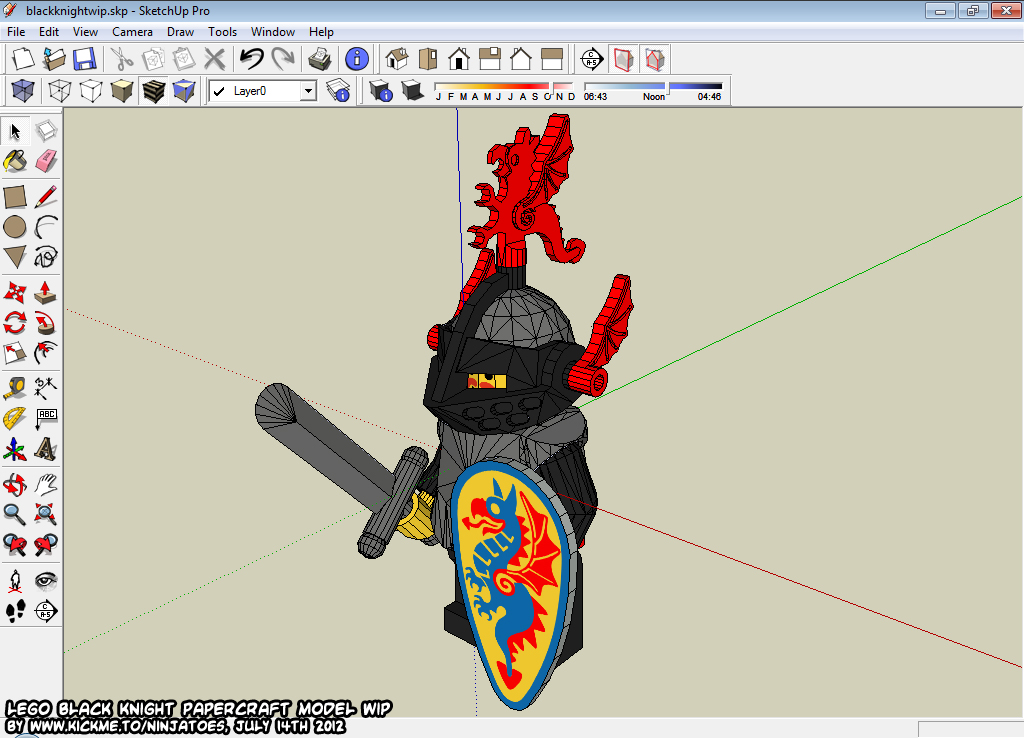Select the Follow Me tool
Image resolution: width=1024 pixels, height=738 pixels.
click(45, 320)
